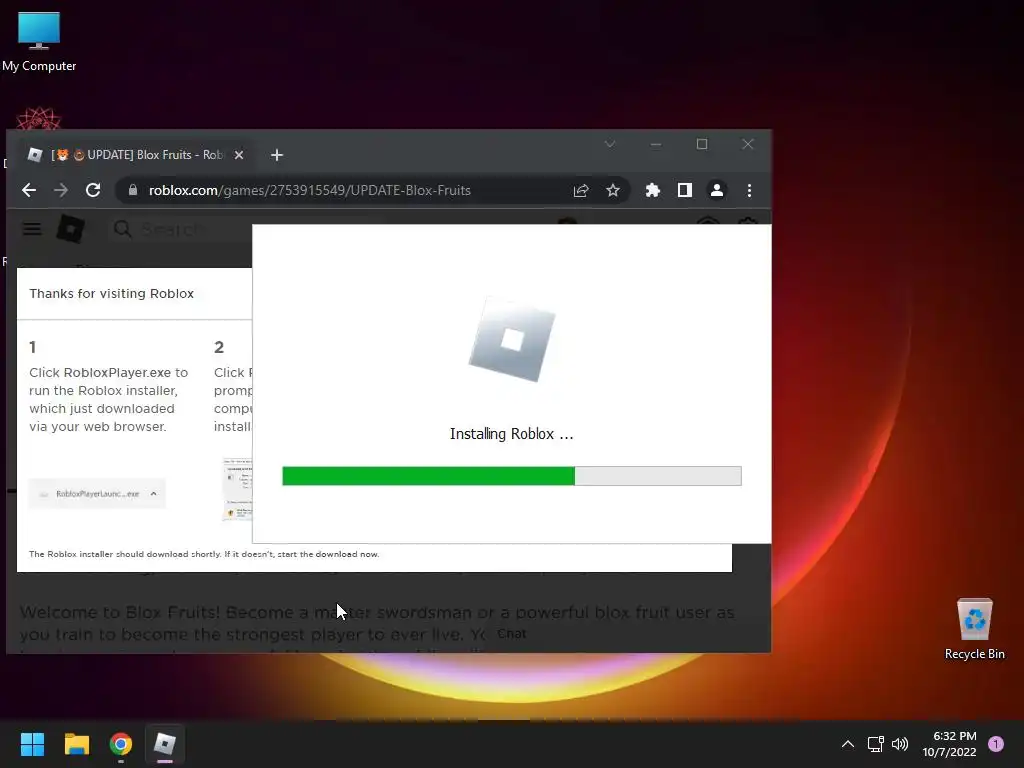Reload the Roblox page
Viewport: 1024px width, 768px height.
tap(93, 190)
